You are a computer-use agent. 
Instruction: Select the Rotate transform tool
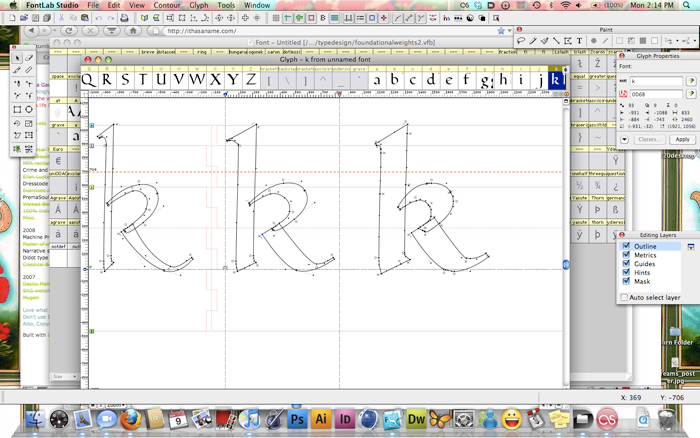pyautogui.click(x=17, y=123)
